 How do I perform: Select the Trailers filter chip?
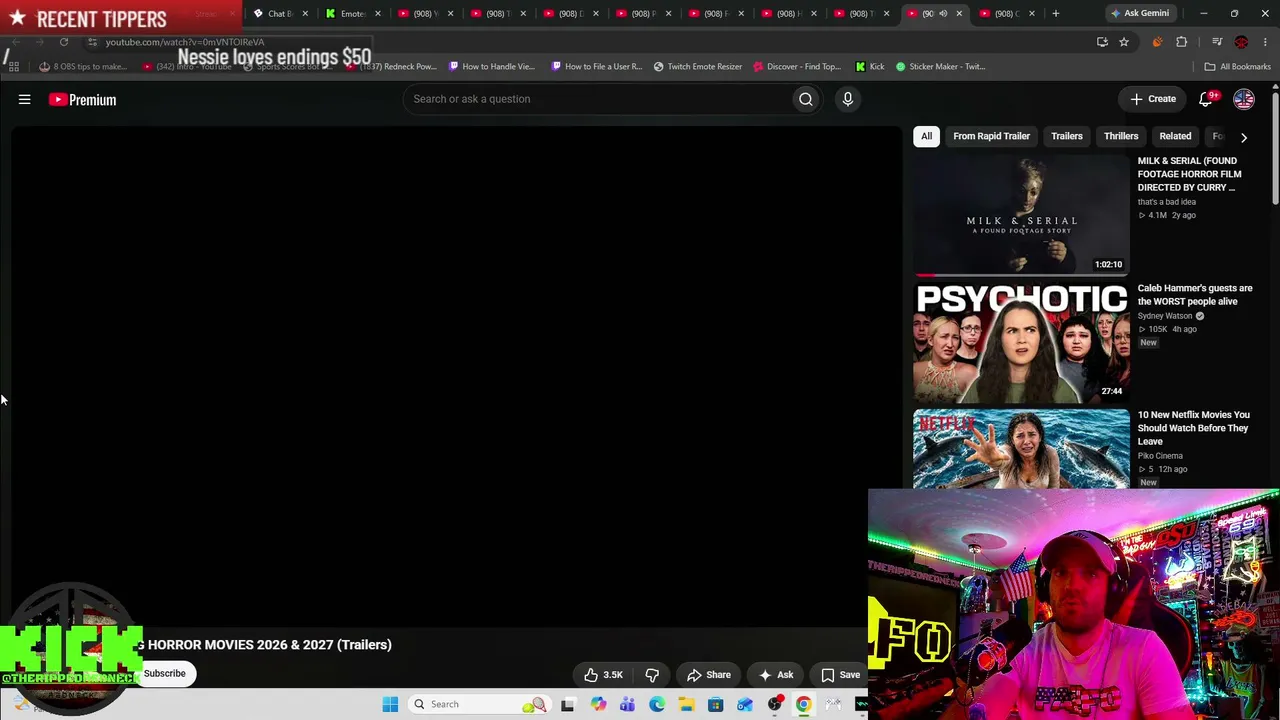1066,136
